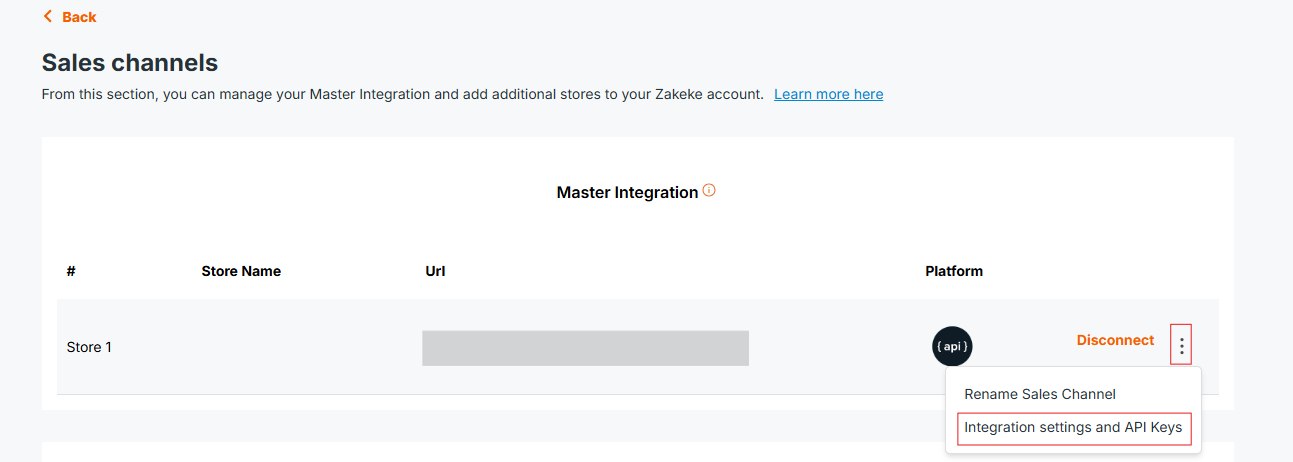Disconnect the Store 1 integration
This screenshot has width=1293, height=462.
coord(1115,340)
